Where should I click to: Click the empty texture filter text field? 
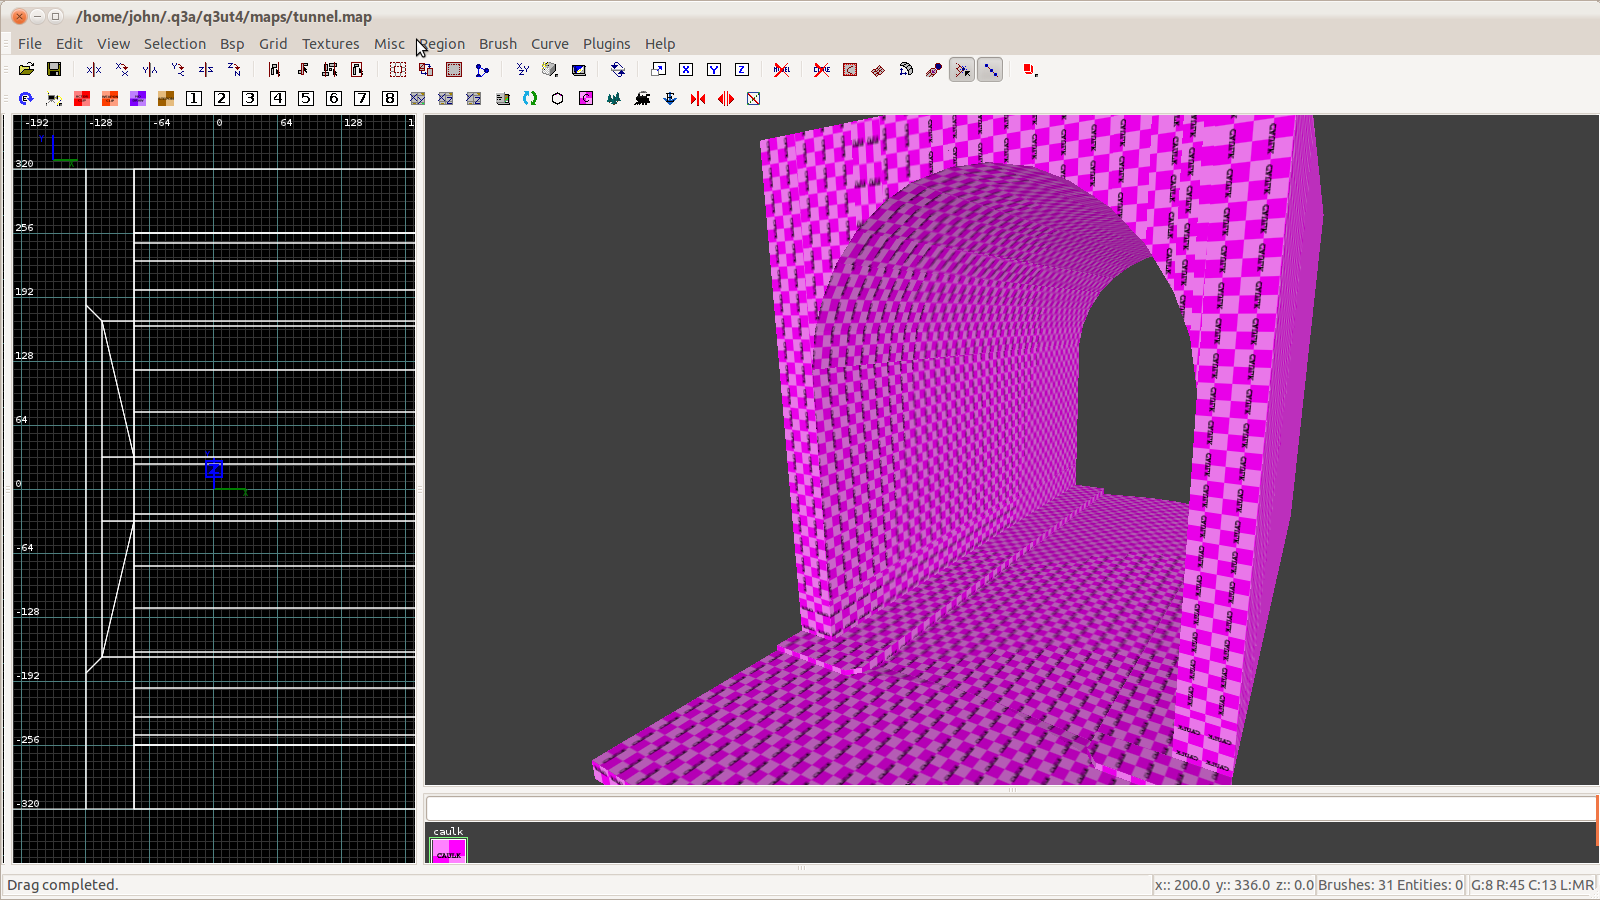click(1010, 808)
